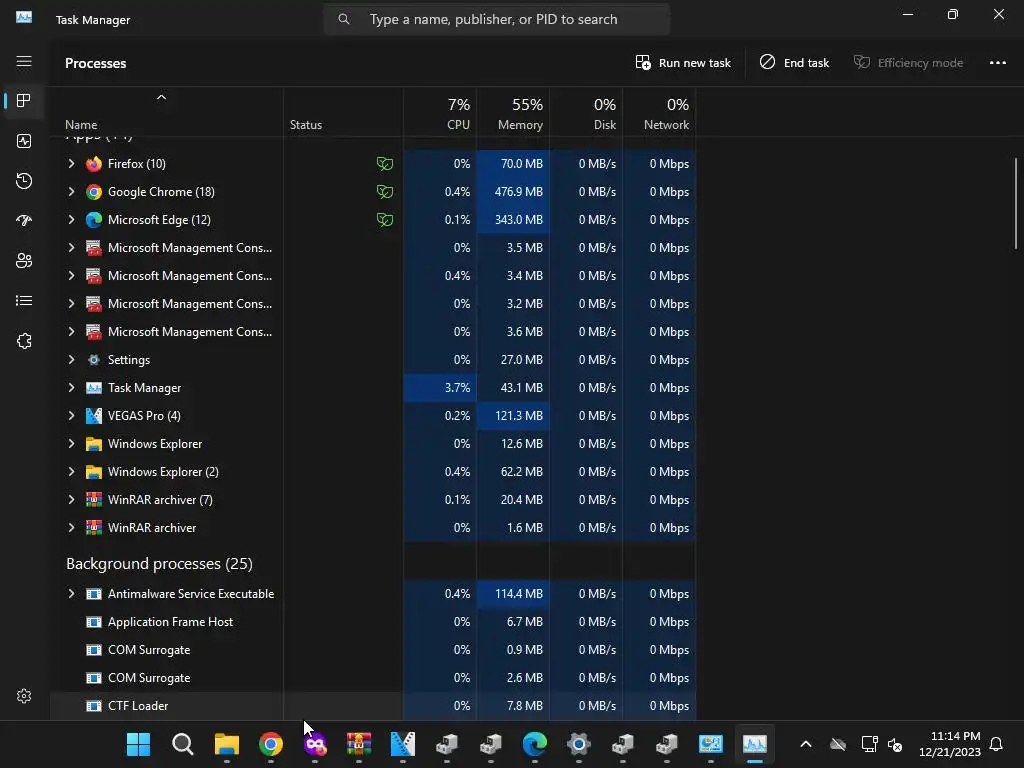Click the WinRAR archiver (7) icon
This screenshot has height=768, width=1024.
(94, 500)
